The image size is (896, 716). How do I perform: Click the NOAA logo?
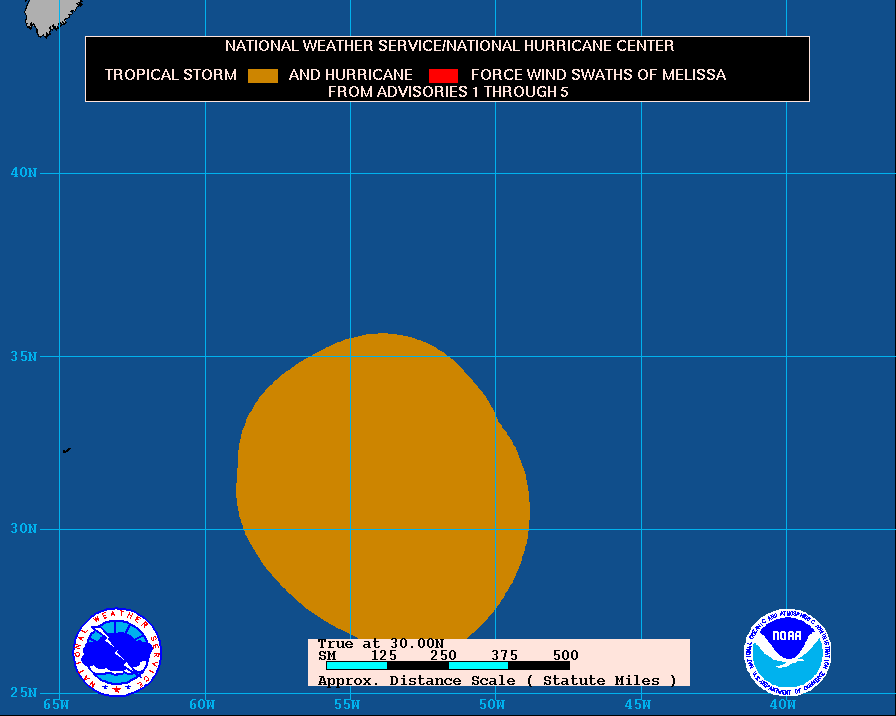(787, 652)
